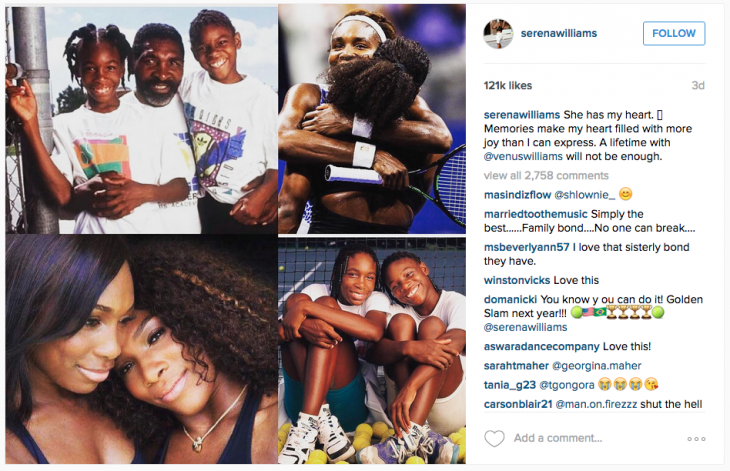Click the 3d post timestamp
The image size is (730, 471).
tap(698, 86)
